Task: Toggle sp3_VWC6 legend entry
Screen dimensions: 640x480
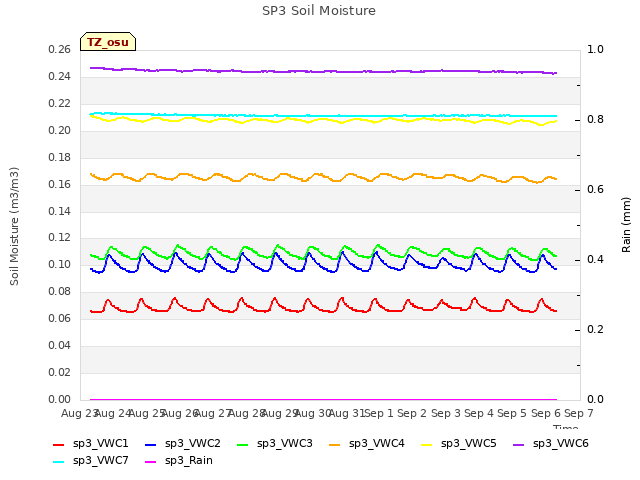Action: point(551,444)
